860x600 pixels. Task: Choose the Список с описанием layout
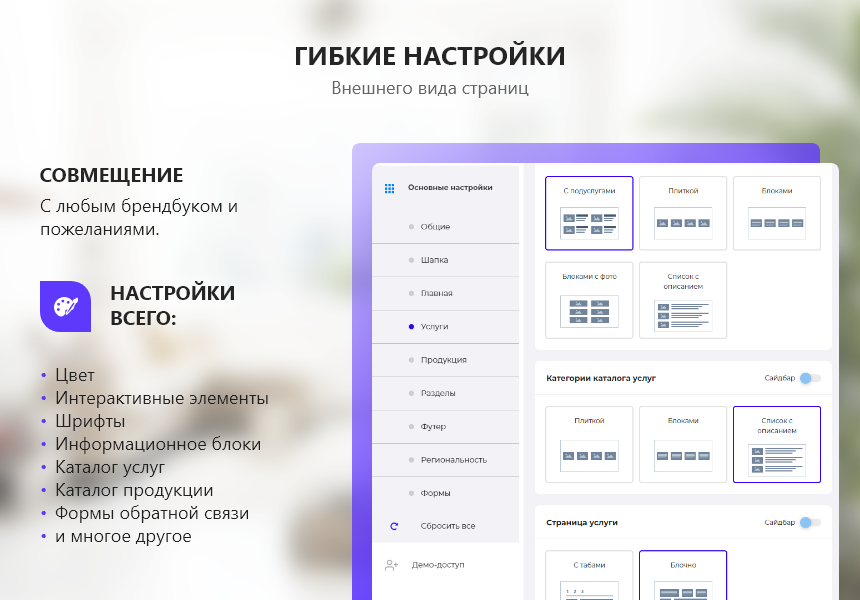coord(683,300)
